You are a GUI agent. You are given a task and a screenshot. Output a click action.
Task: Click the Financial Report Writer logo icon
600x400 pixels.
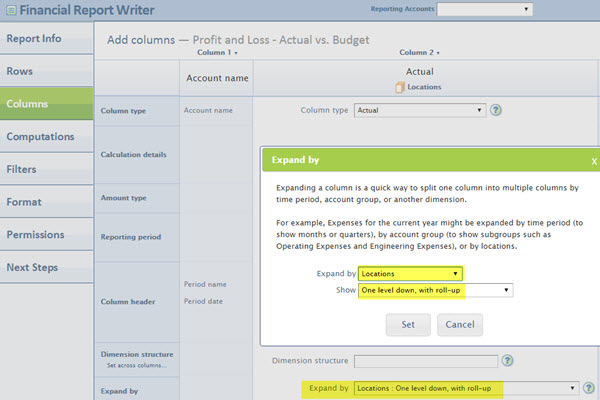point(8,12)
